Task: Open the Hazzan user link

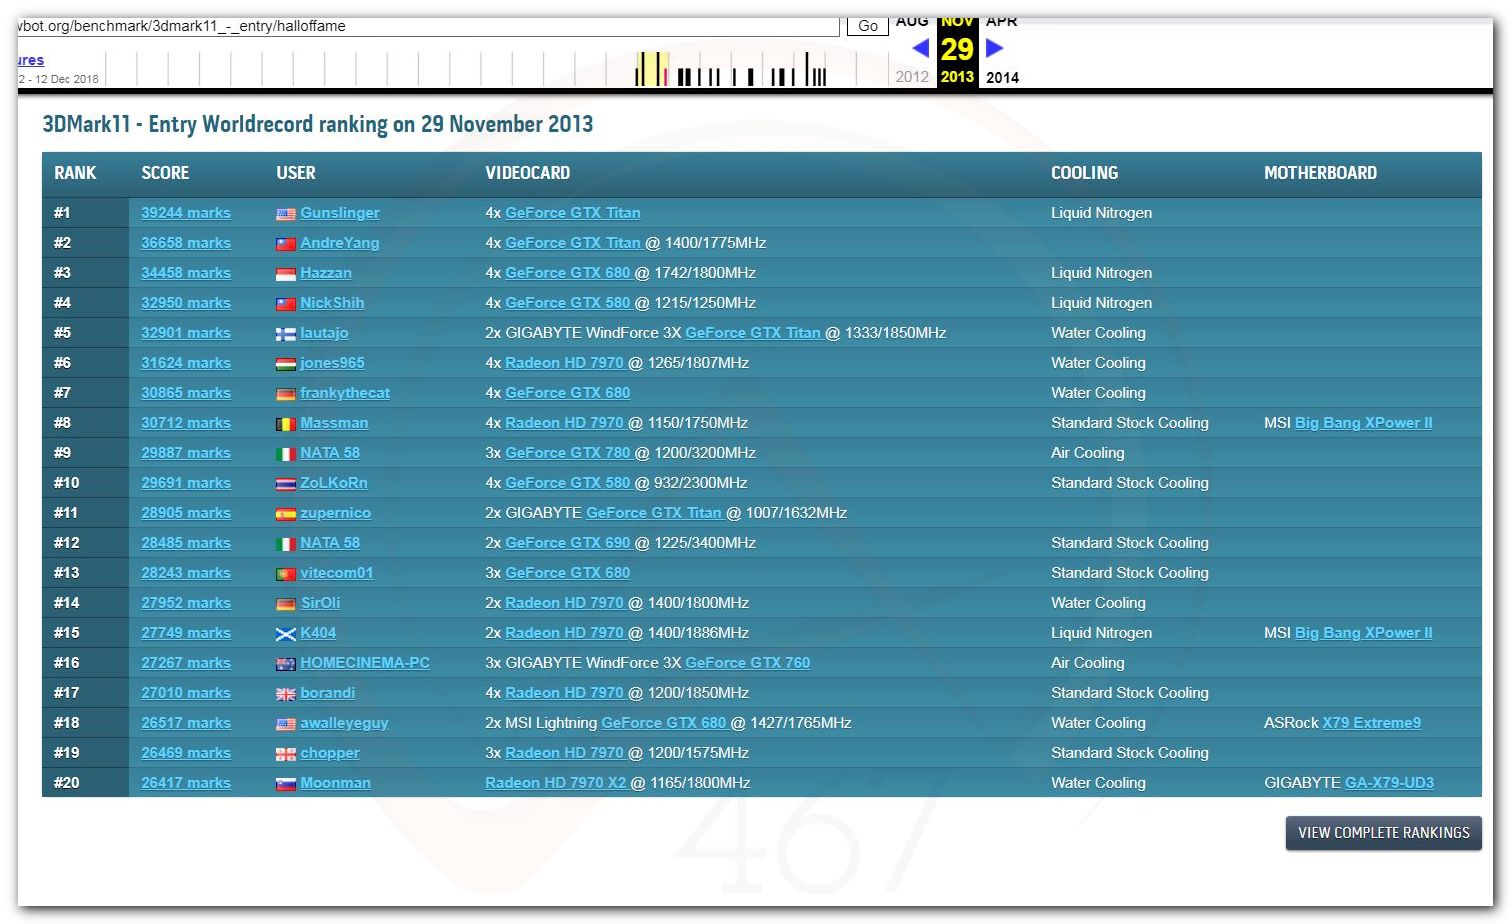Action: (326, 273)
